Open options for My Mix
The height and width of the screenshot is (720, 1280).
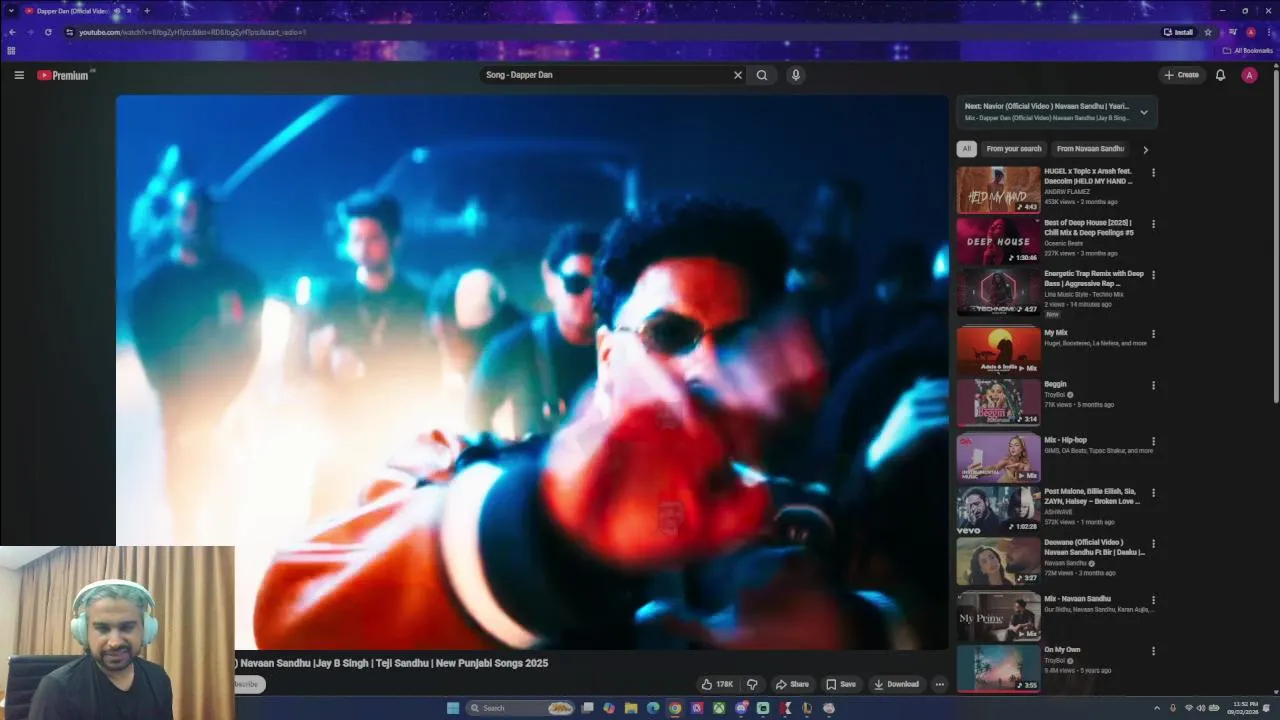point(1153,334)
